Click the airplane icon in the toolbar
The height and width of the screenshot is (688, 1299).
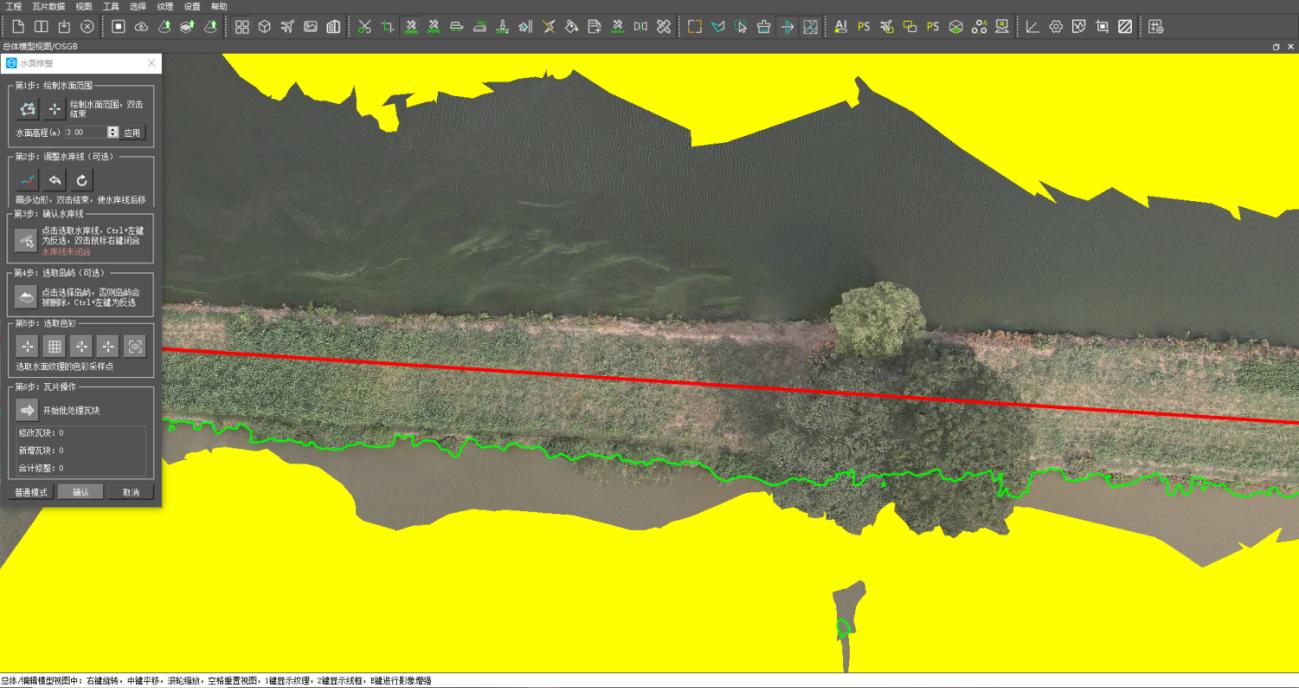[x=288, y=26]
